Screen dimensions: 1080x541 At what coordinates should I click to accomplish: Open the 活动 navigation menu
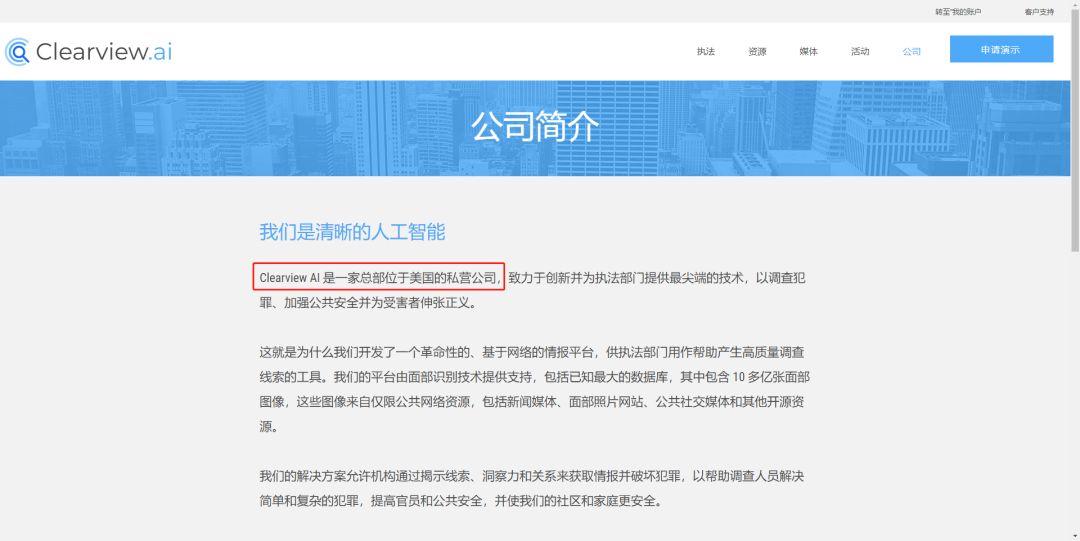860,52
